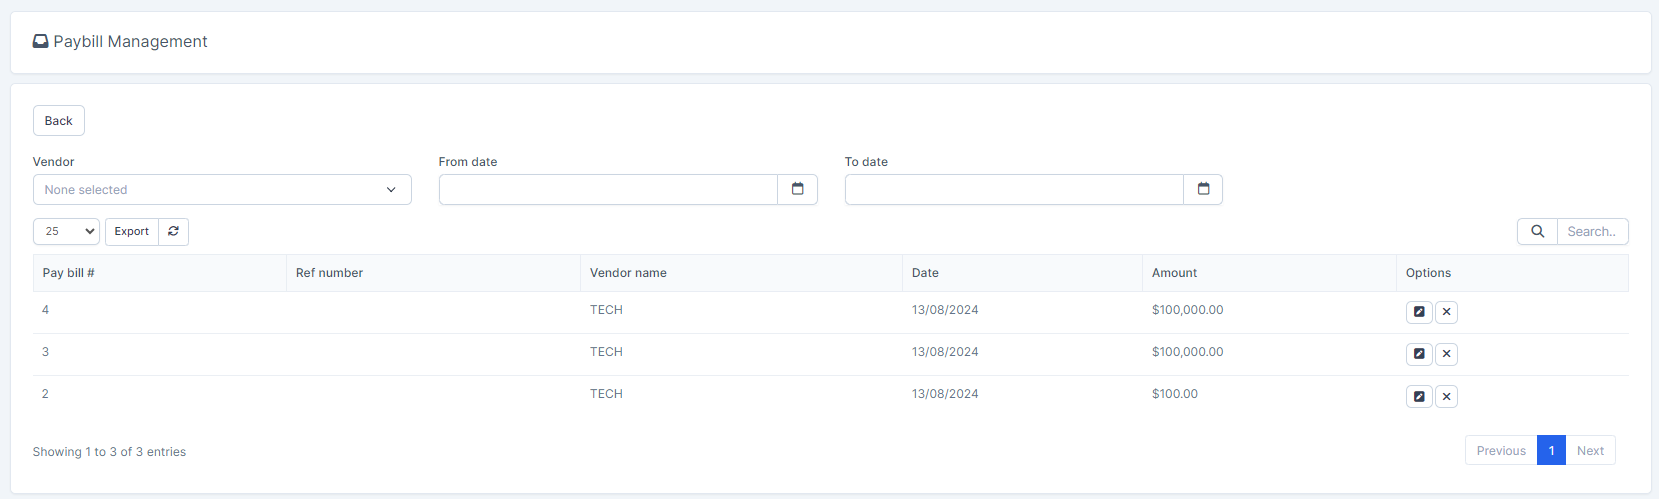The image size is (1659, 499).
Task: Click TECH vendor in pay bill 2 row
Action: (606, 394)
